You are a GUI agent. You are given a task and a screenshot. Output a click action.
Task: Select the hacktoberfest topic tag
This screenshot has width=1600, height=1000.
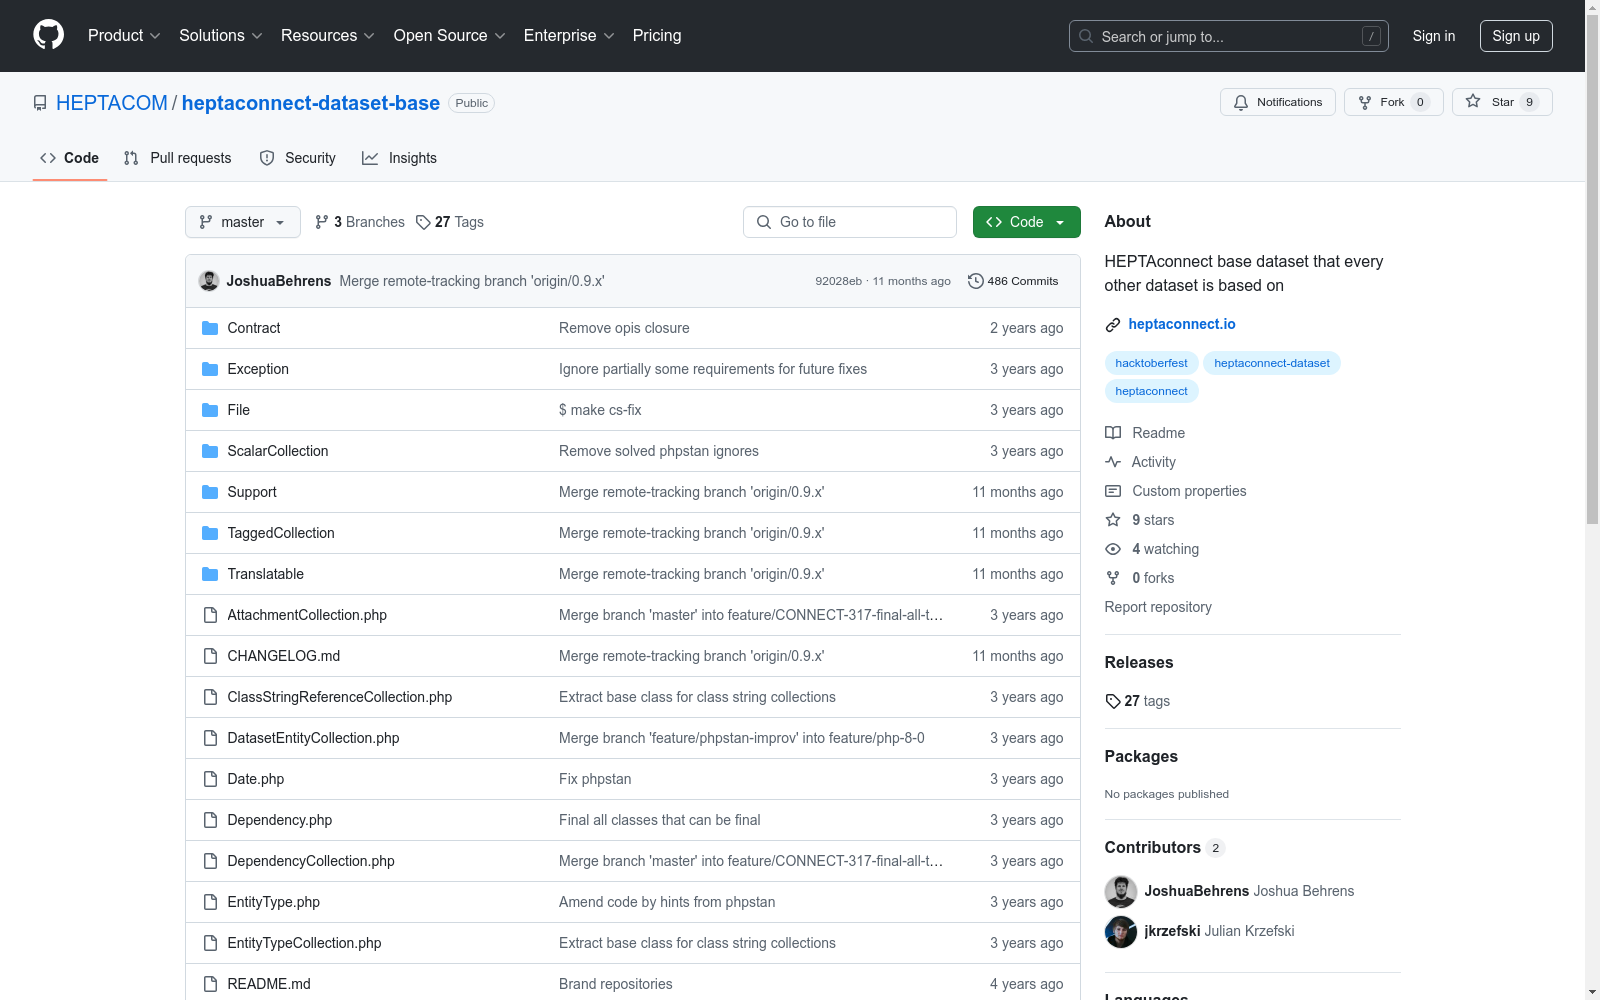click(1151, 363)
